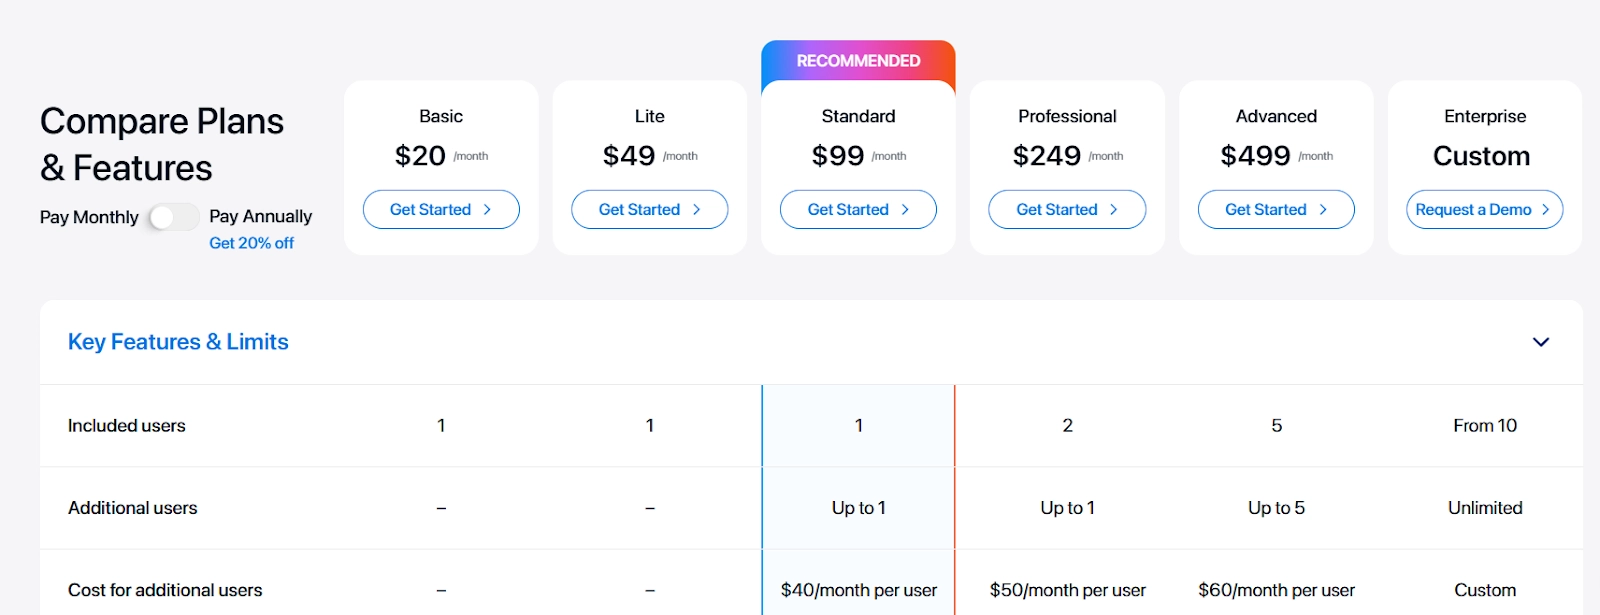This screenshot has height=615, width=1600.
Task: Collapse Key Features & Limits chevron
Action: tap(1541, 342)
